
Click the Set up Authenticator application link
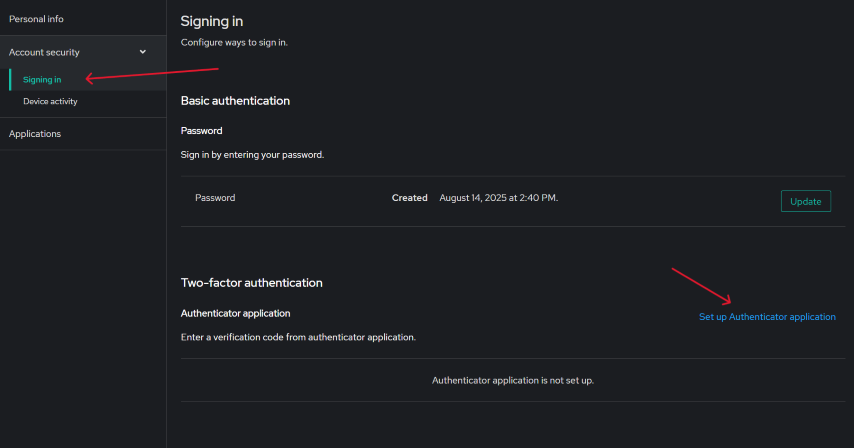767,317
